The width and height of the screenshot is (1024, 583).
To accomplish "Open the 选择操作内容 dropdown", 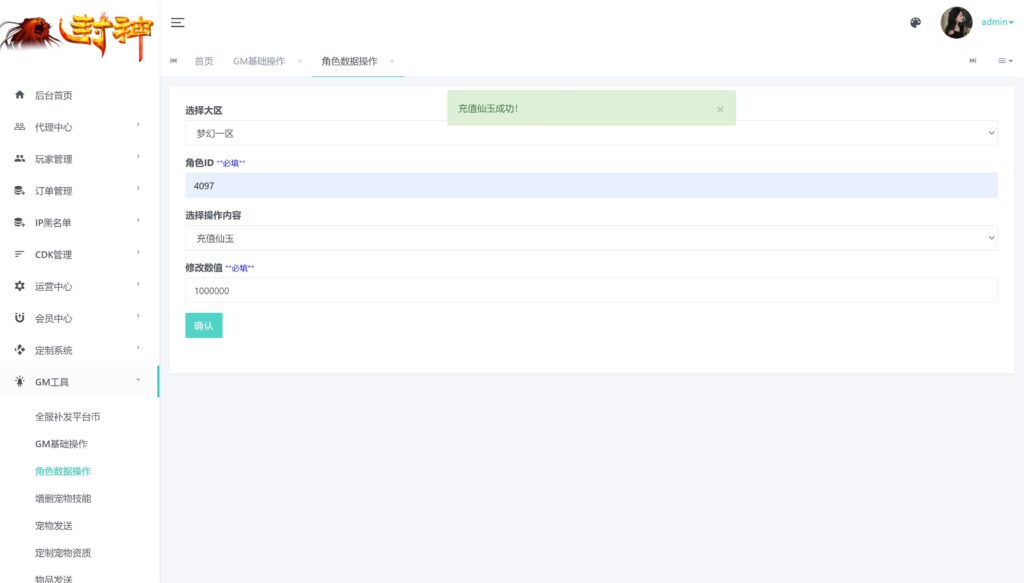I will point(591,238).
